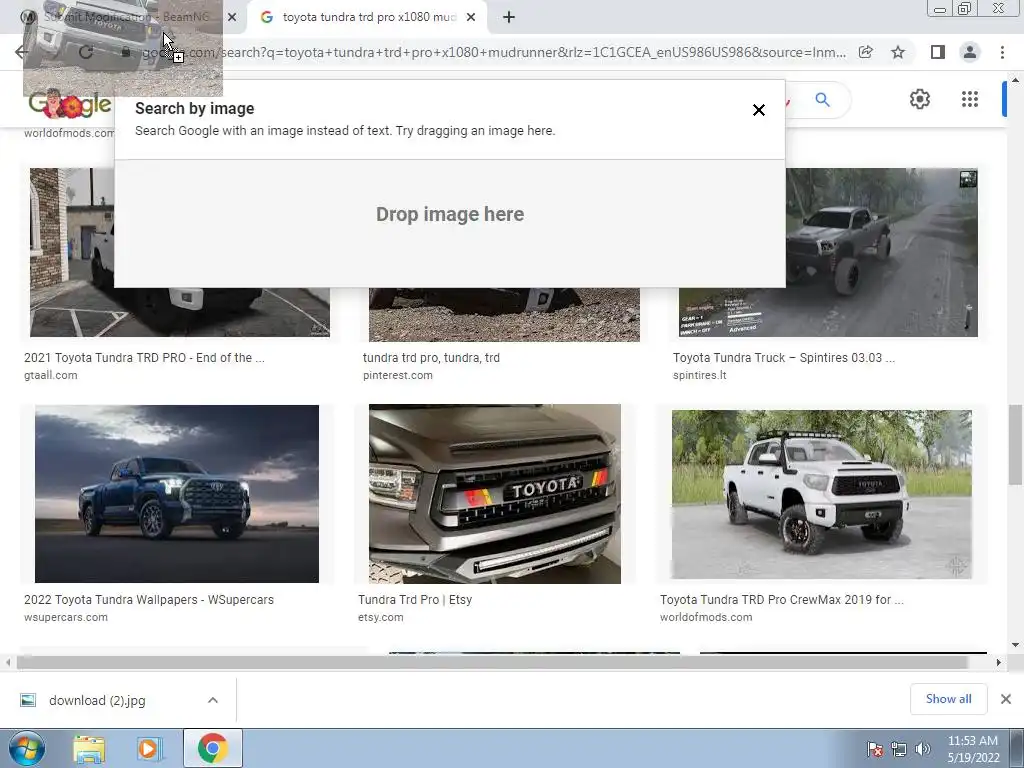This screenshot has width=1024, height=768.
Task: Open 'tundra trd pro, tundra, trd' result
Action: (431, 358)
